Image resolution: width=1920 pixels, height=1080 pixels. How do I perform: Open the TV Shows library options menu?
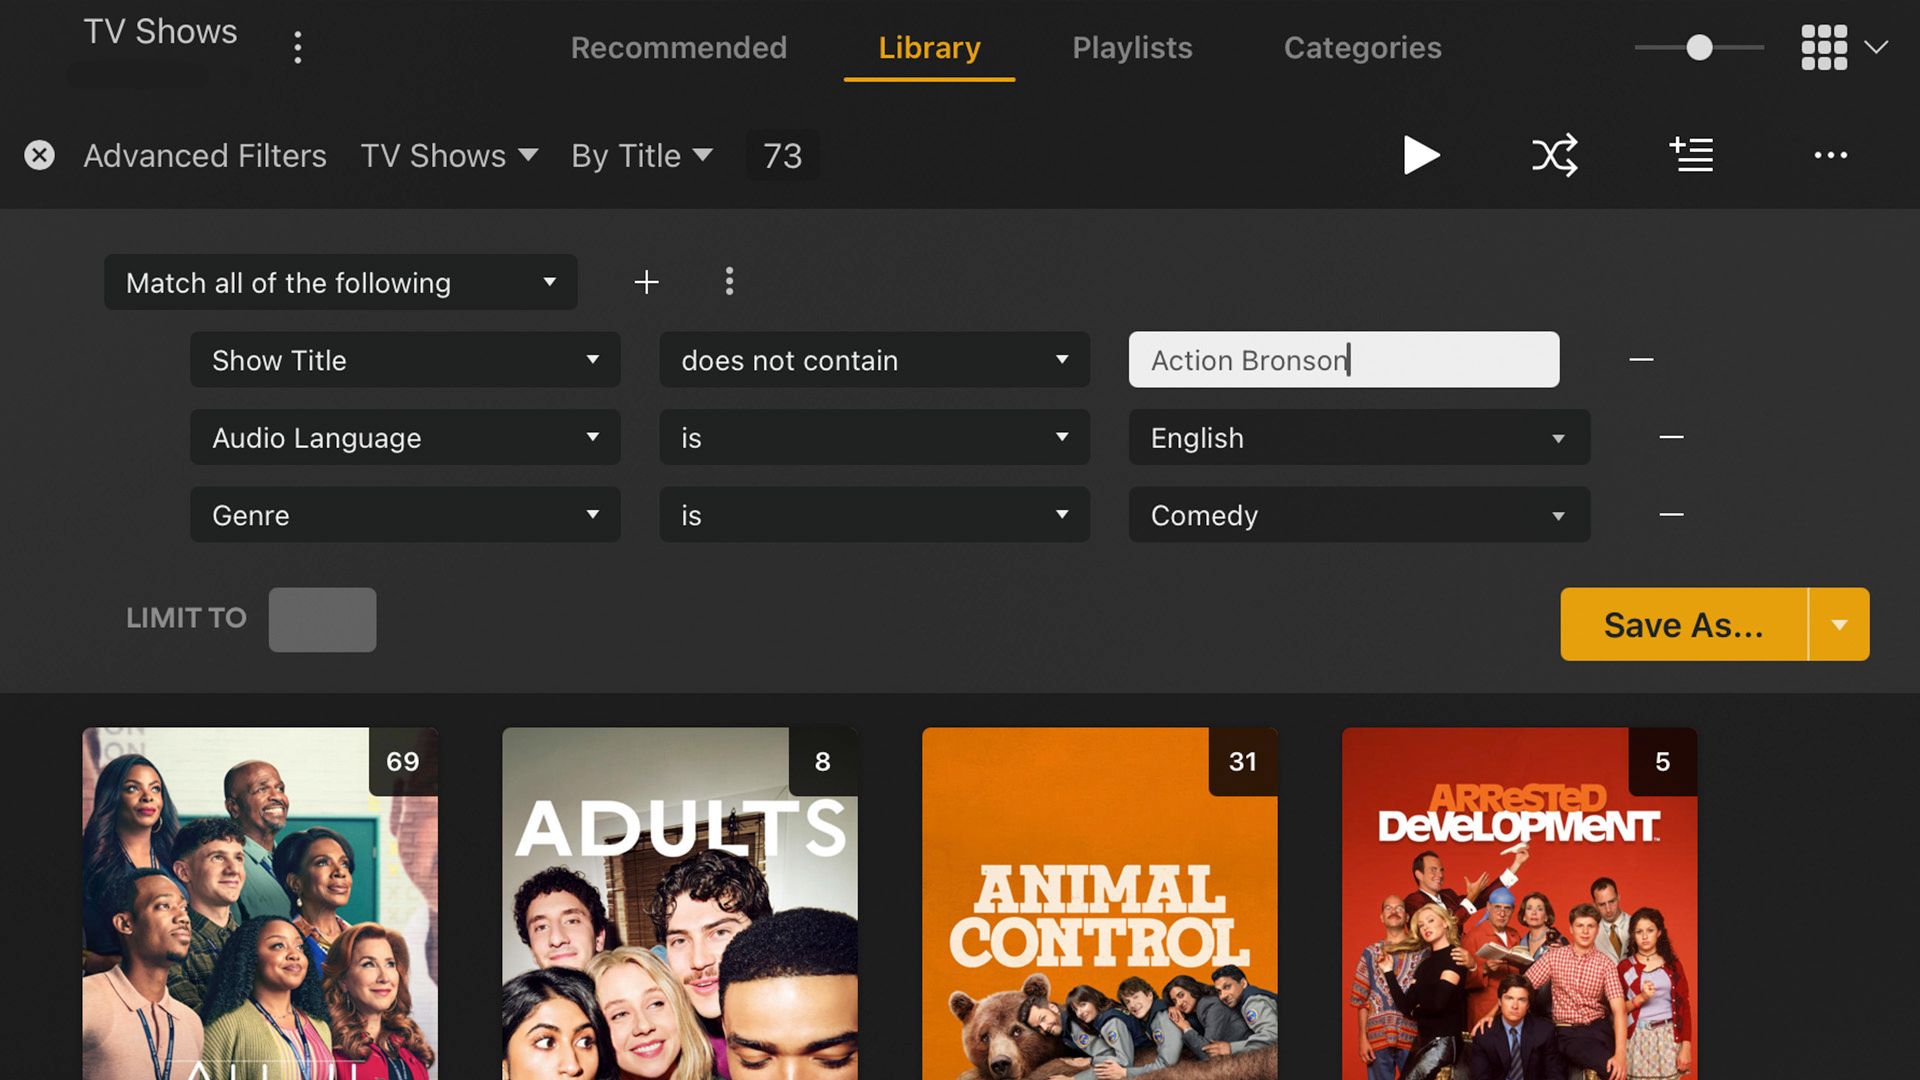click(297, 47)
